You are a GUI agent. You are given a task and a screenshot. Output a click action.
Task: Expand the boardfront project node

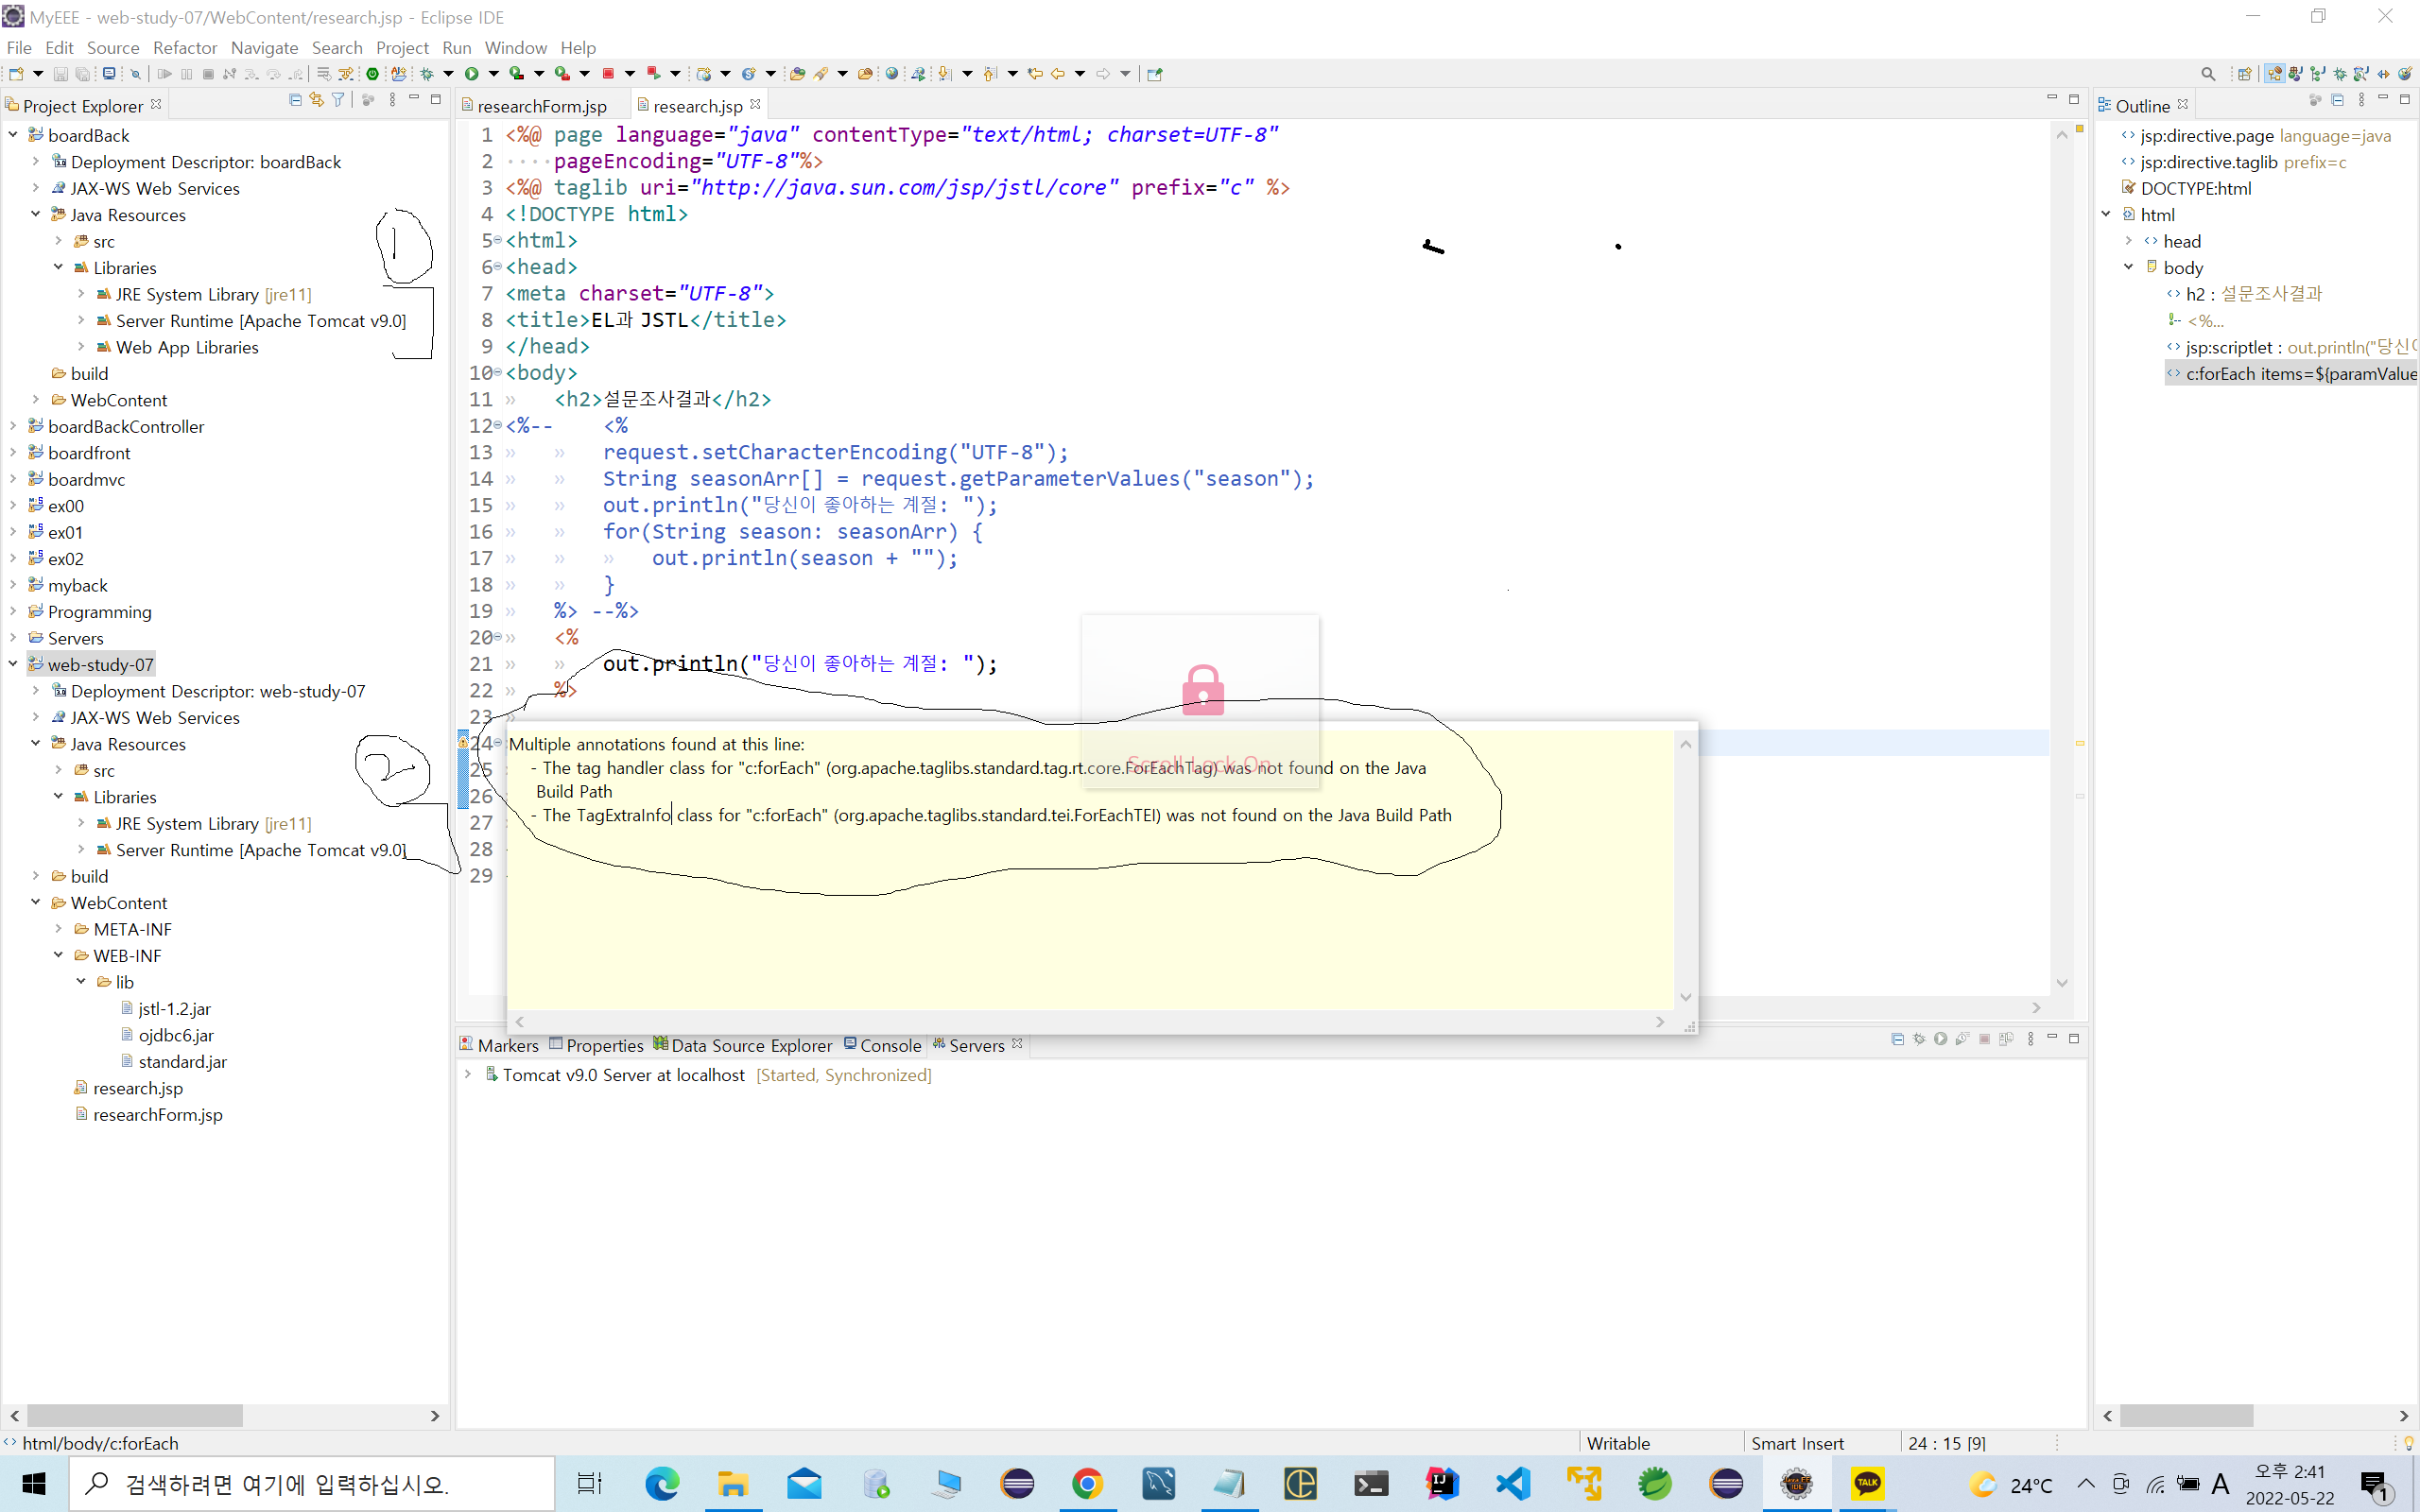coord(13,453)
